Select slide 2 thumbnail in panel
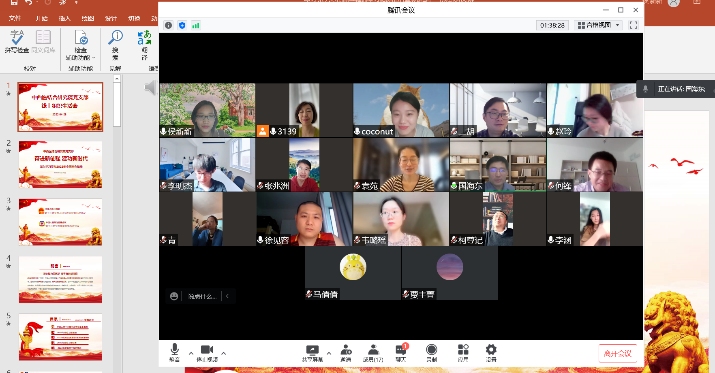Viewport: 715px width, 373px height. [60, 165]
